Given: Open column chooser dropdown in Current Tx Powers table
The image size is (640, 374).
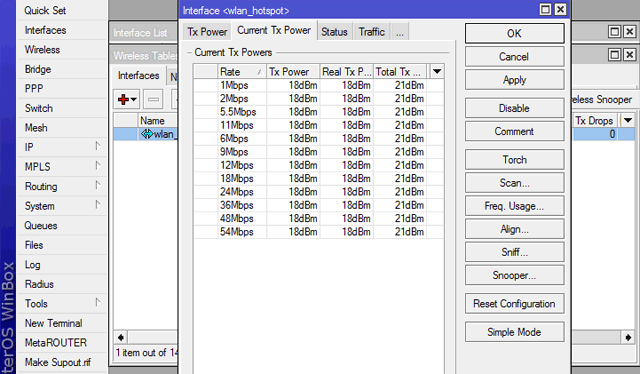Looking at the screenshot, I should coord(437,71).
